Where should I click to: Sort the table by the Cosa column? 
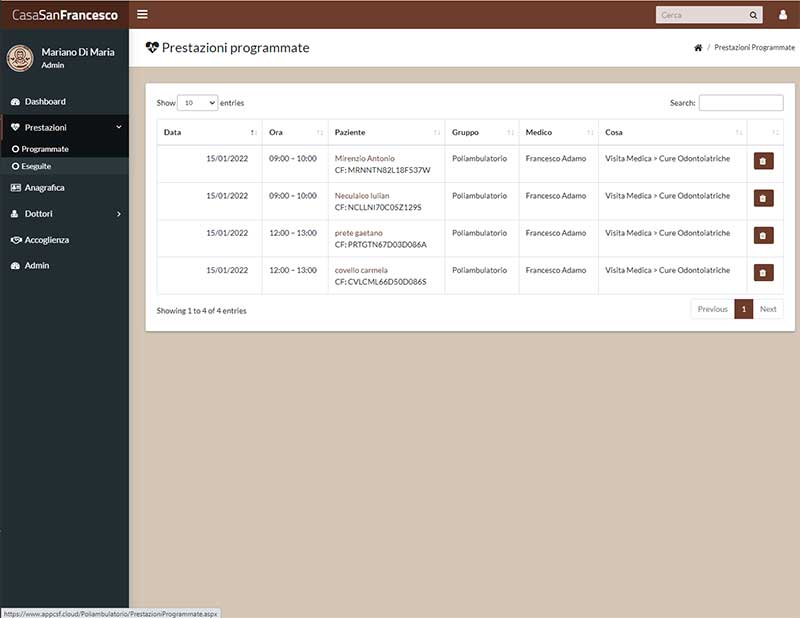point(672,132)
